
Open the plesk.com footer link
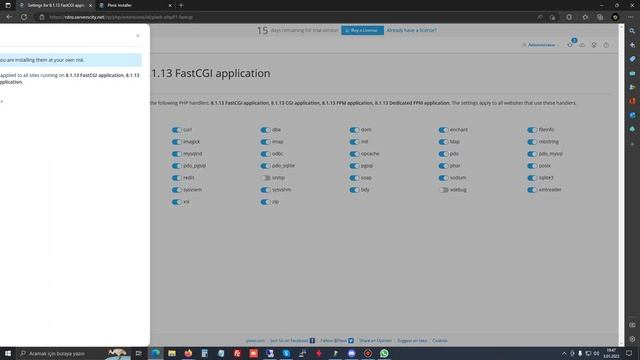point(256,340)
